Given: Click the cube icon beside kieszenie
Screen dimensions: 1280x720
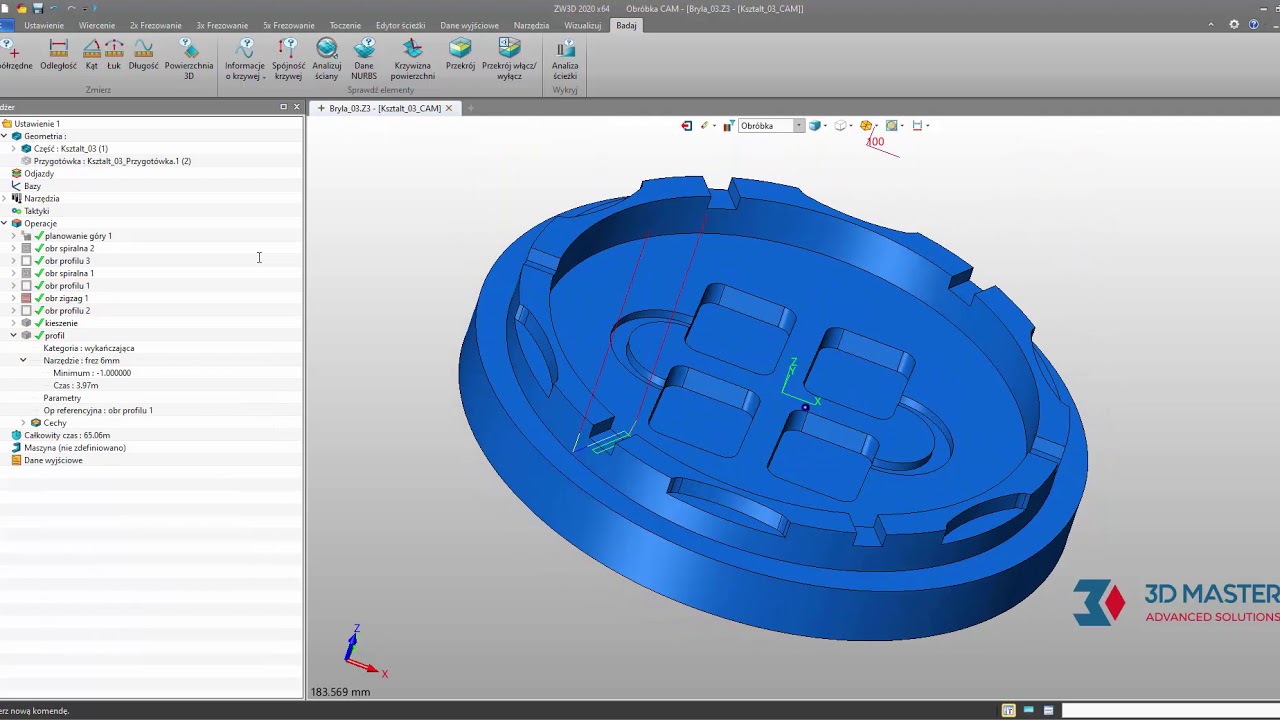Looking at the screenshot, I should point(27,324).
